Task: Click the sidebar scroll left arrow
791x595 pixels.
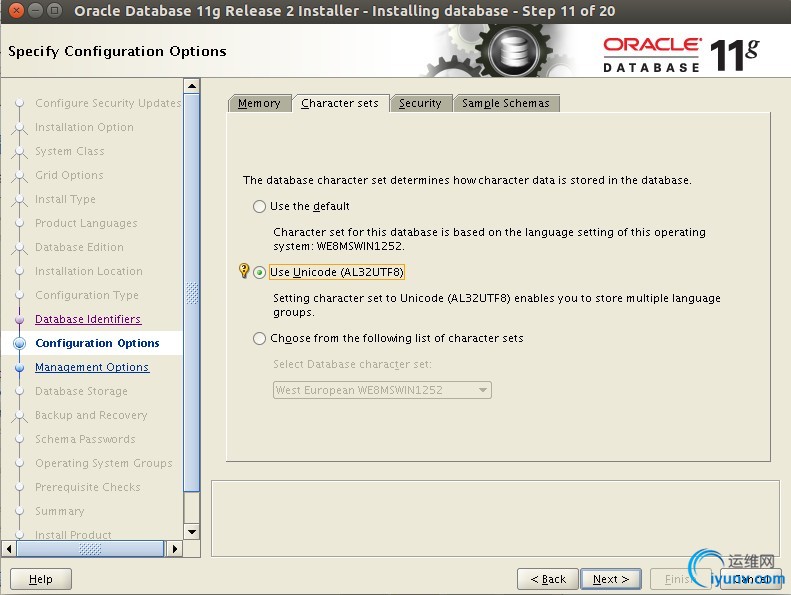Action: pyautogui.click(x=9, y=548)
